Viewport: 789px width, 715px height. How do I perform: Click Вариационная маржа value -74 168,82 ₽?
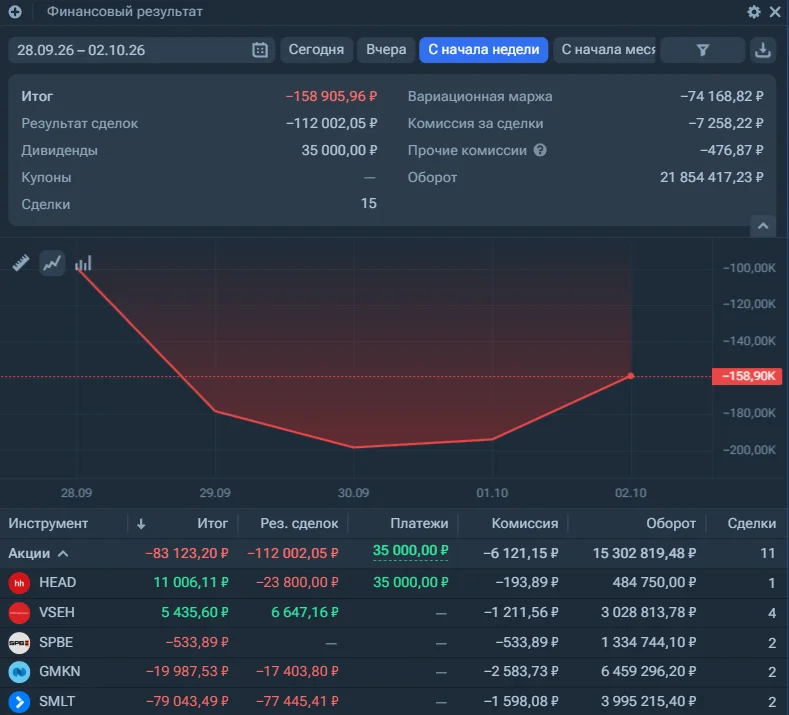pyautogui.click(x=722, y=96)
